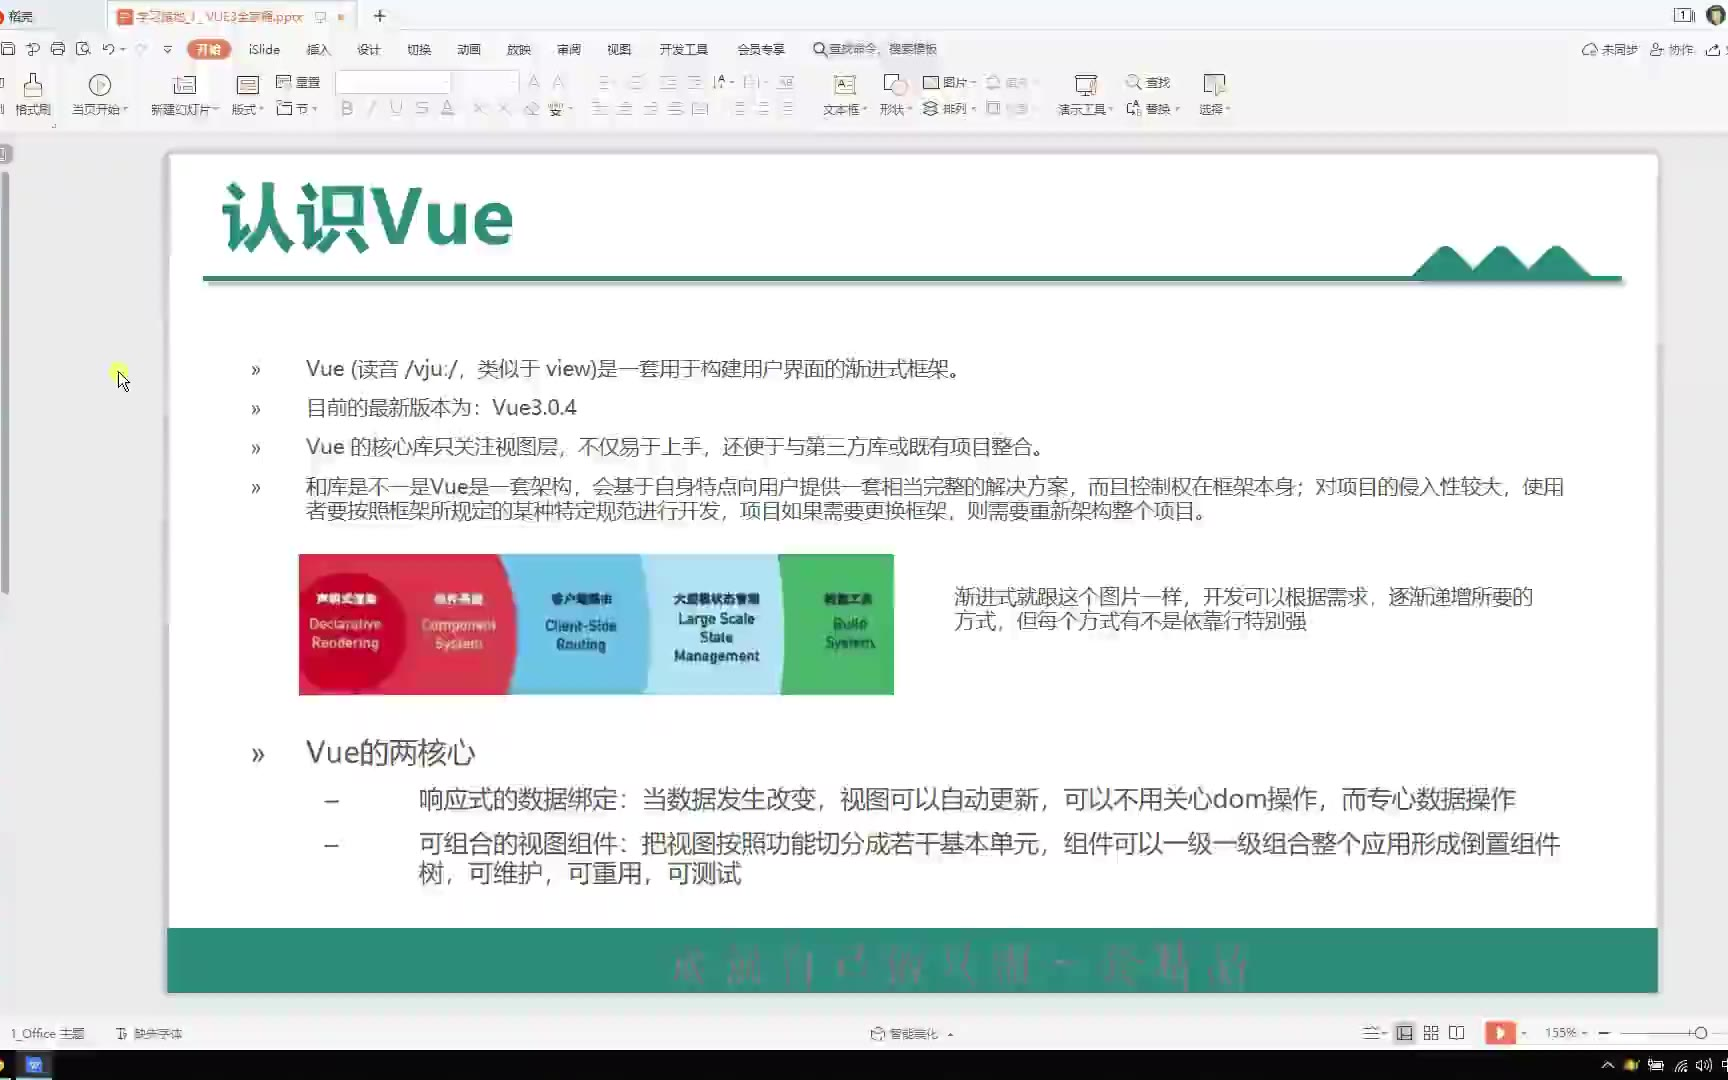Click the decrease font size icon
The width and height of the screenshot is (1728, 1080).
558,82
